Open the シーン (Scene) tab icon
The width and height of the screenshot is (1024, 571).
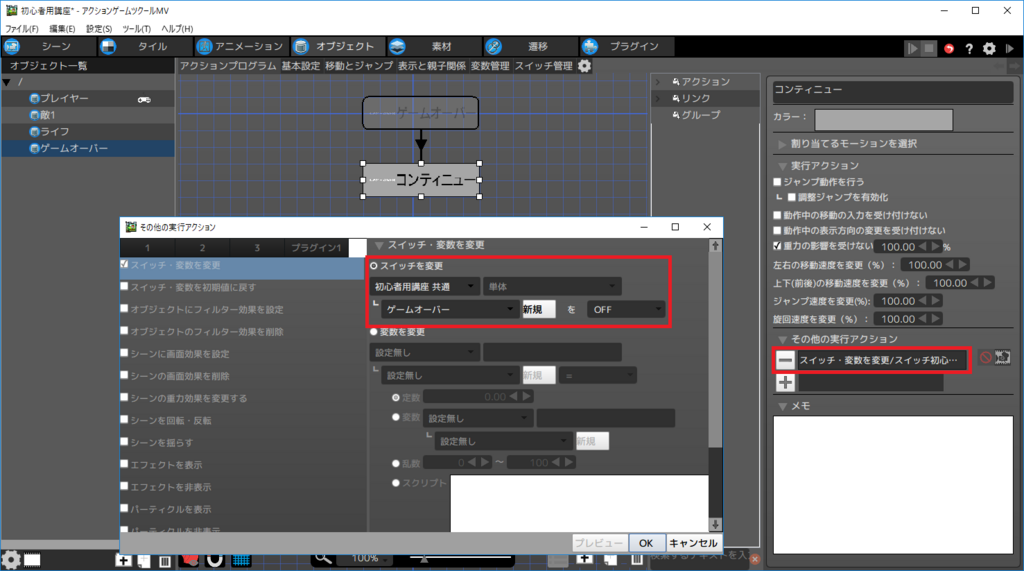(12, 46)
